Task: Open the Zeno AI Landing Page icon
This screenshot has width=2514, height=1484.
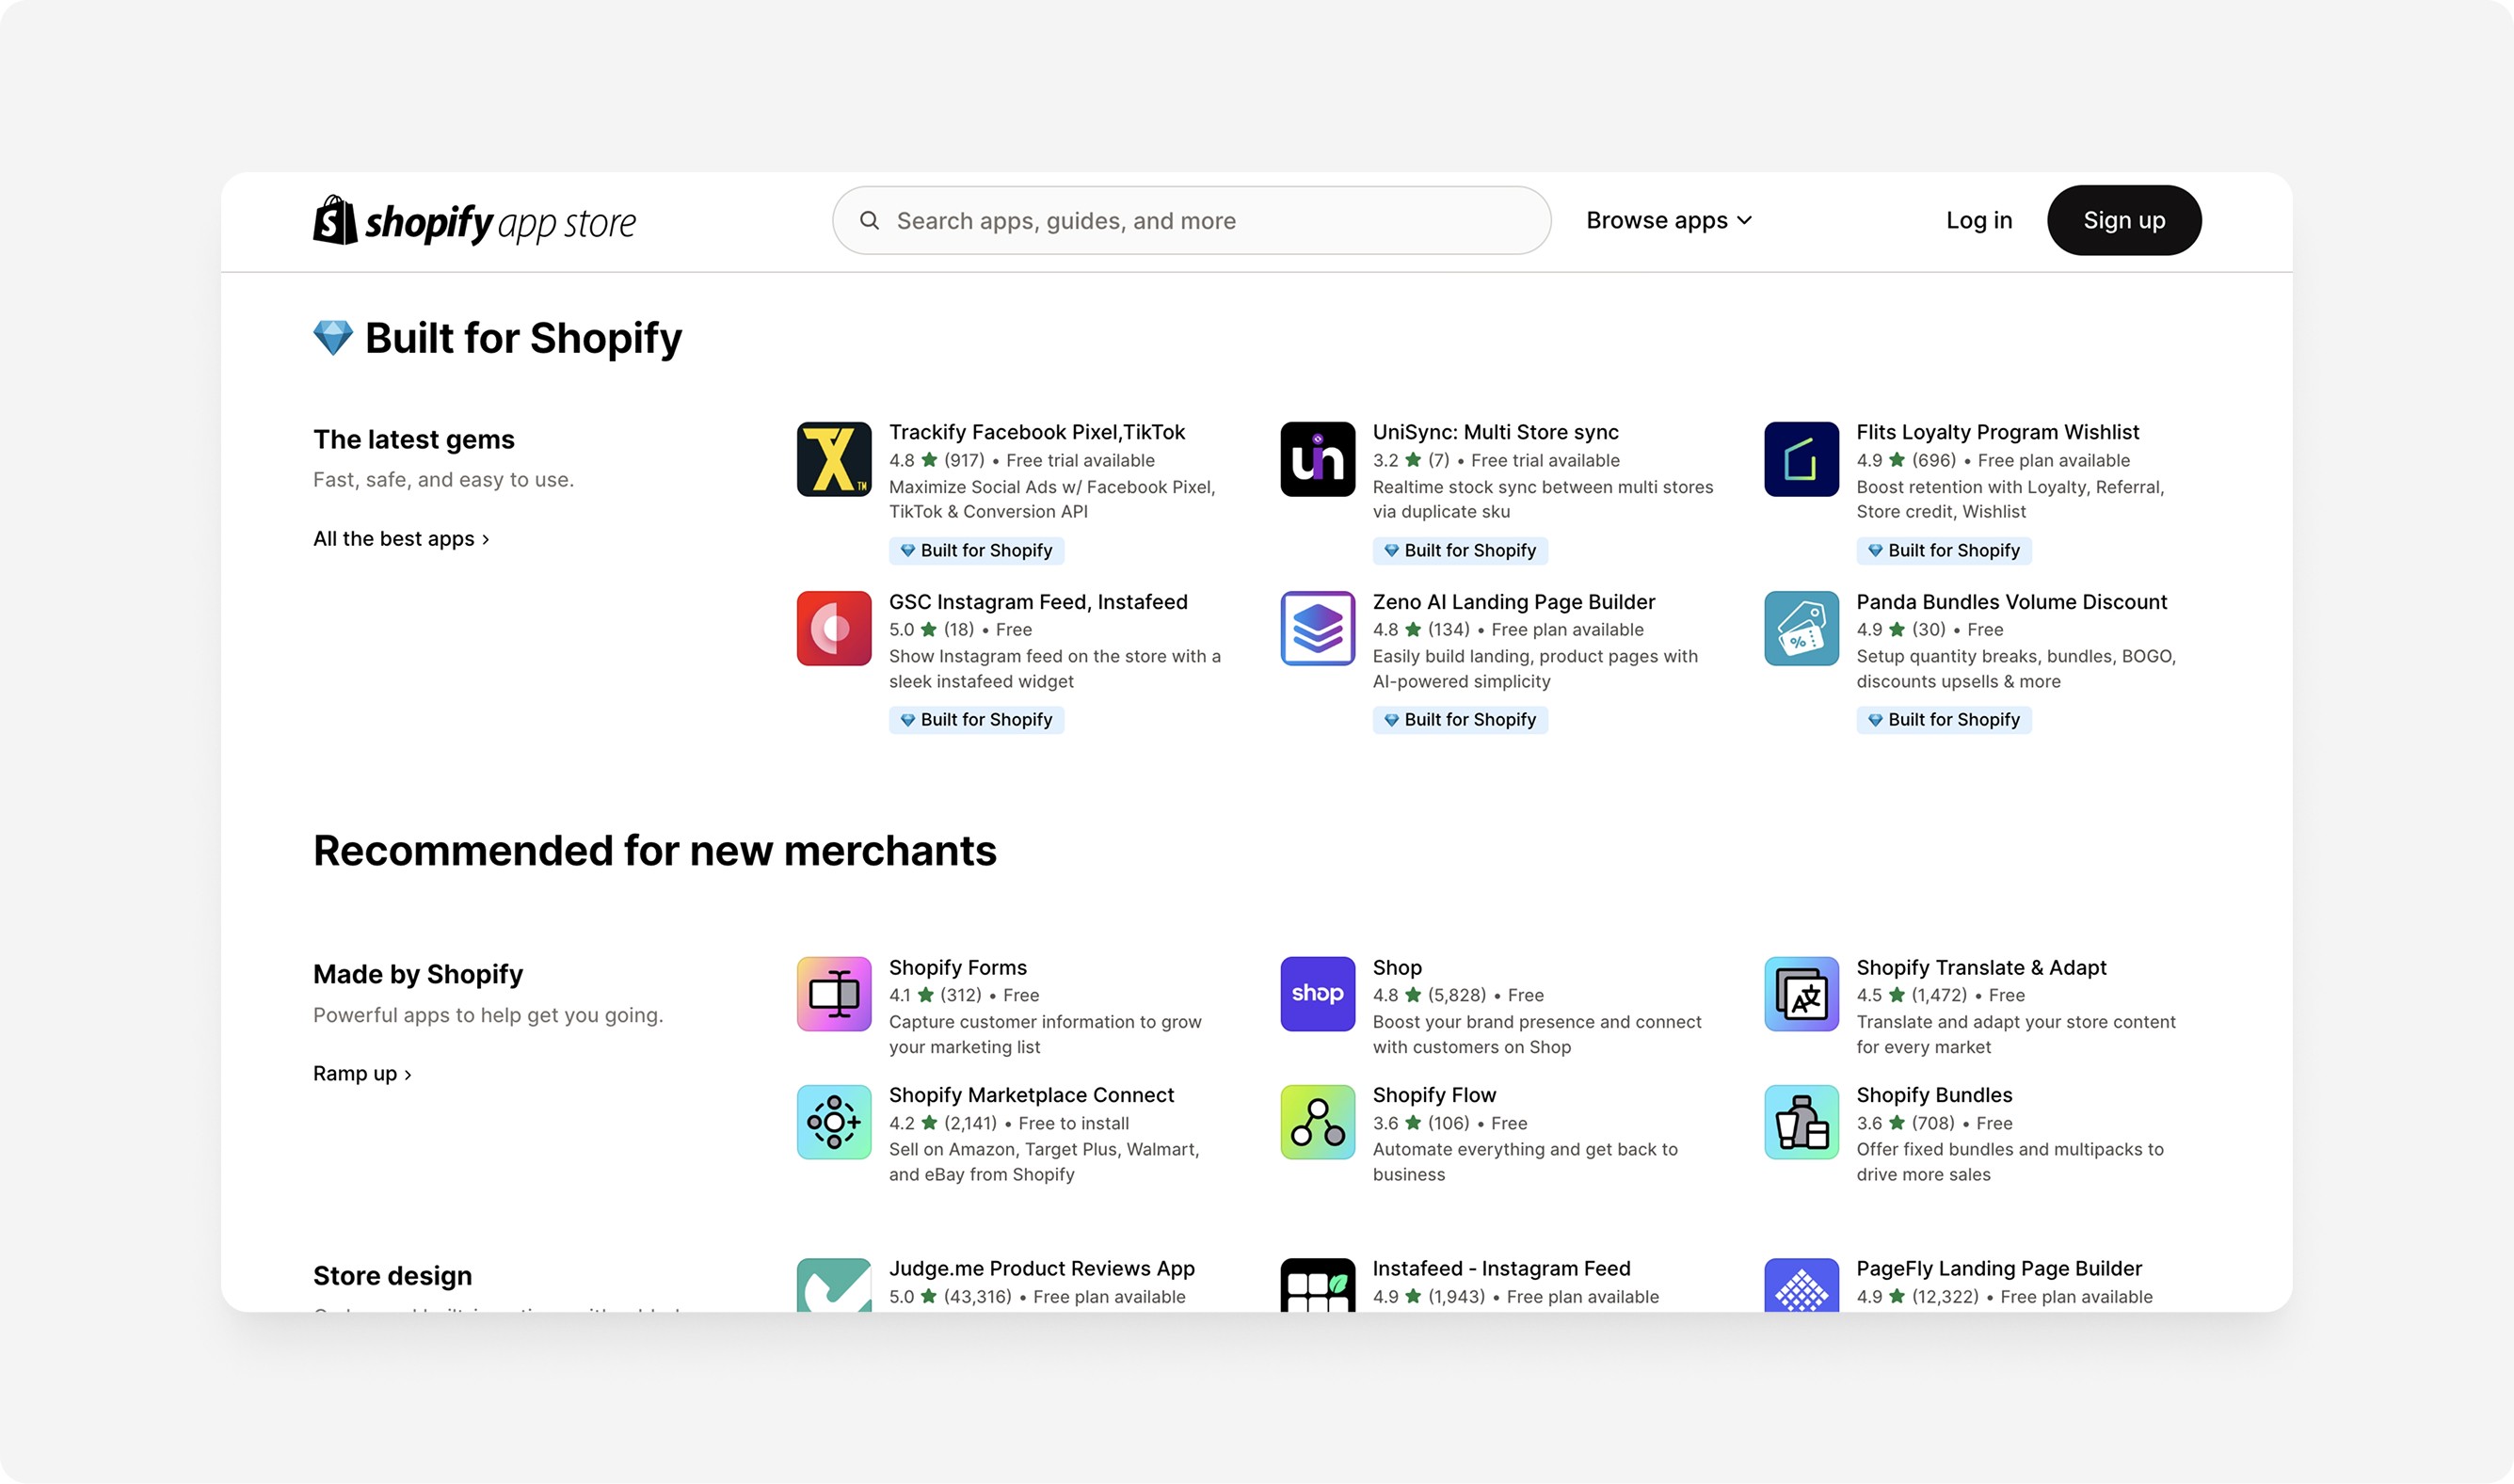Action: (x=1317, y=628)
